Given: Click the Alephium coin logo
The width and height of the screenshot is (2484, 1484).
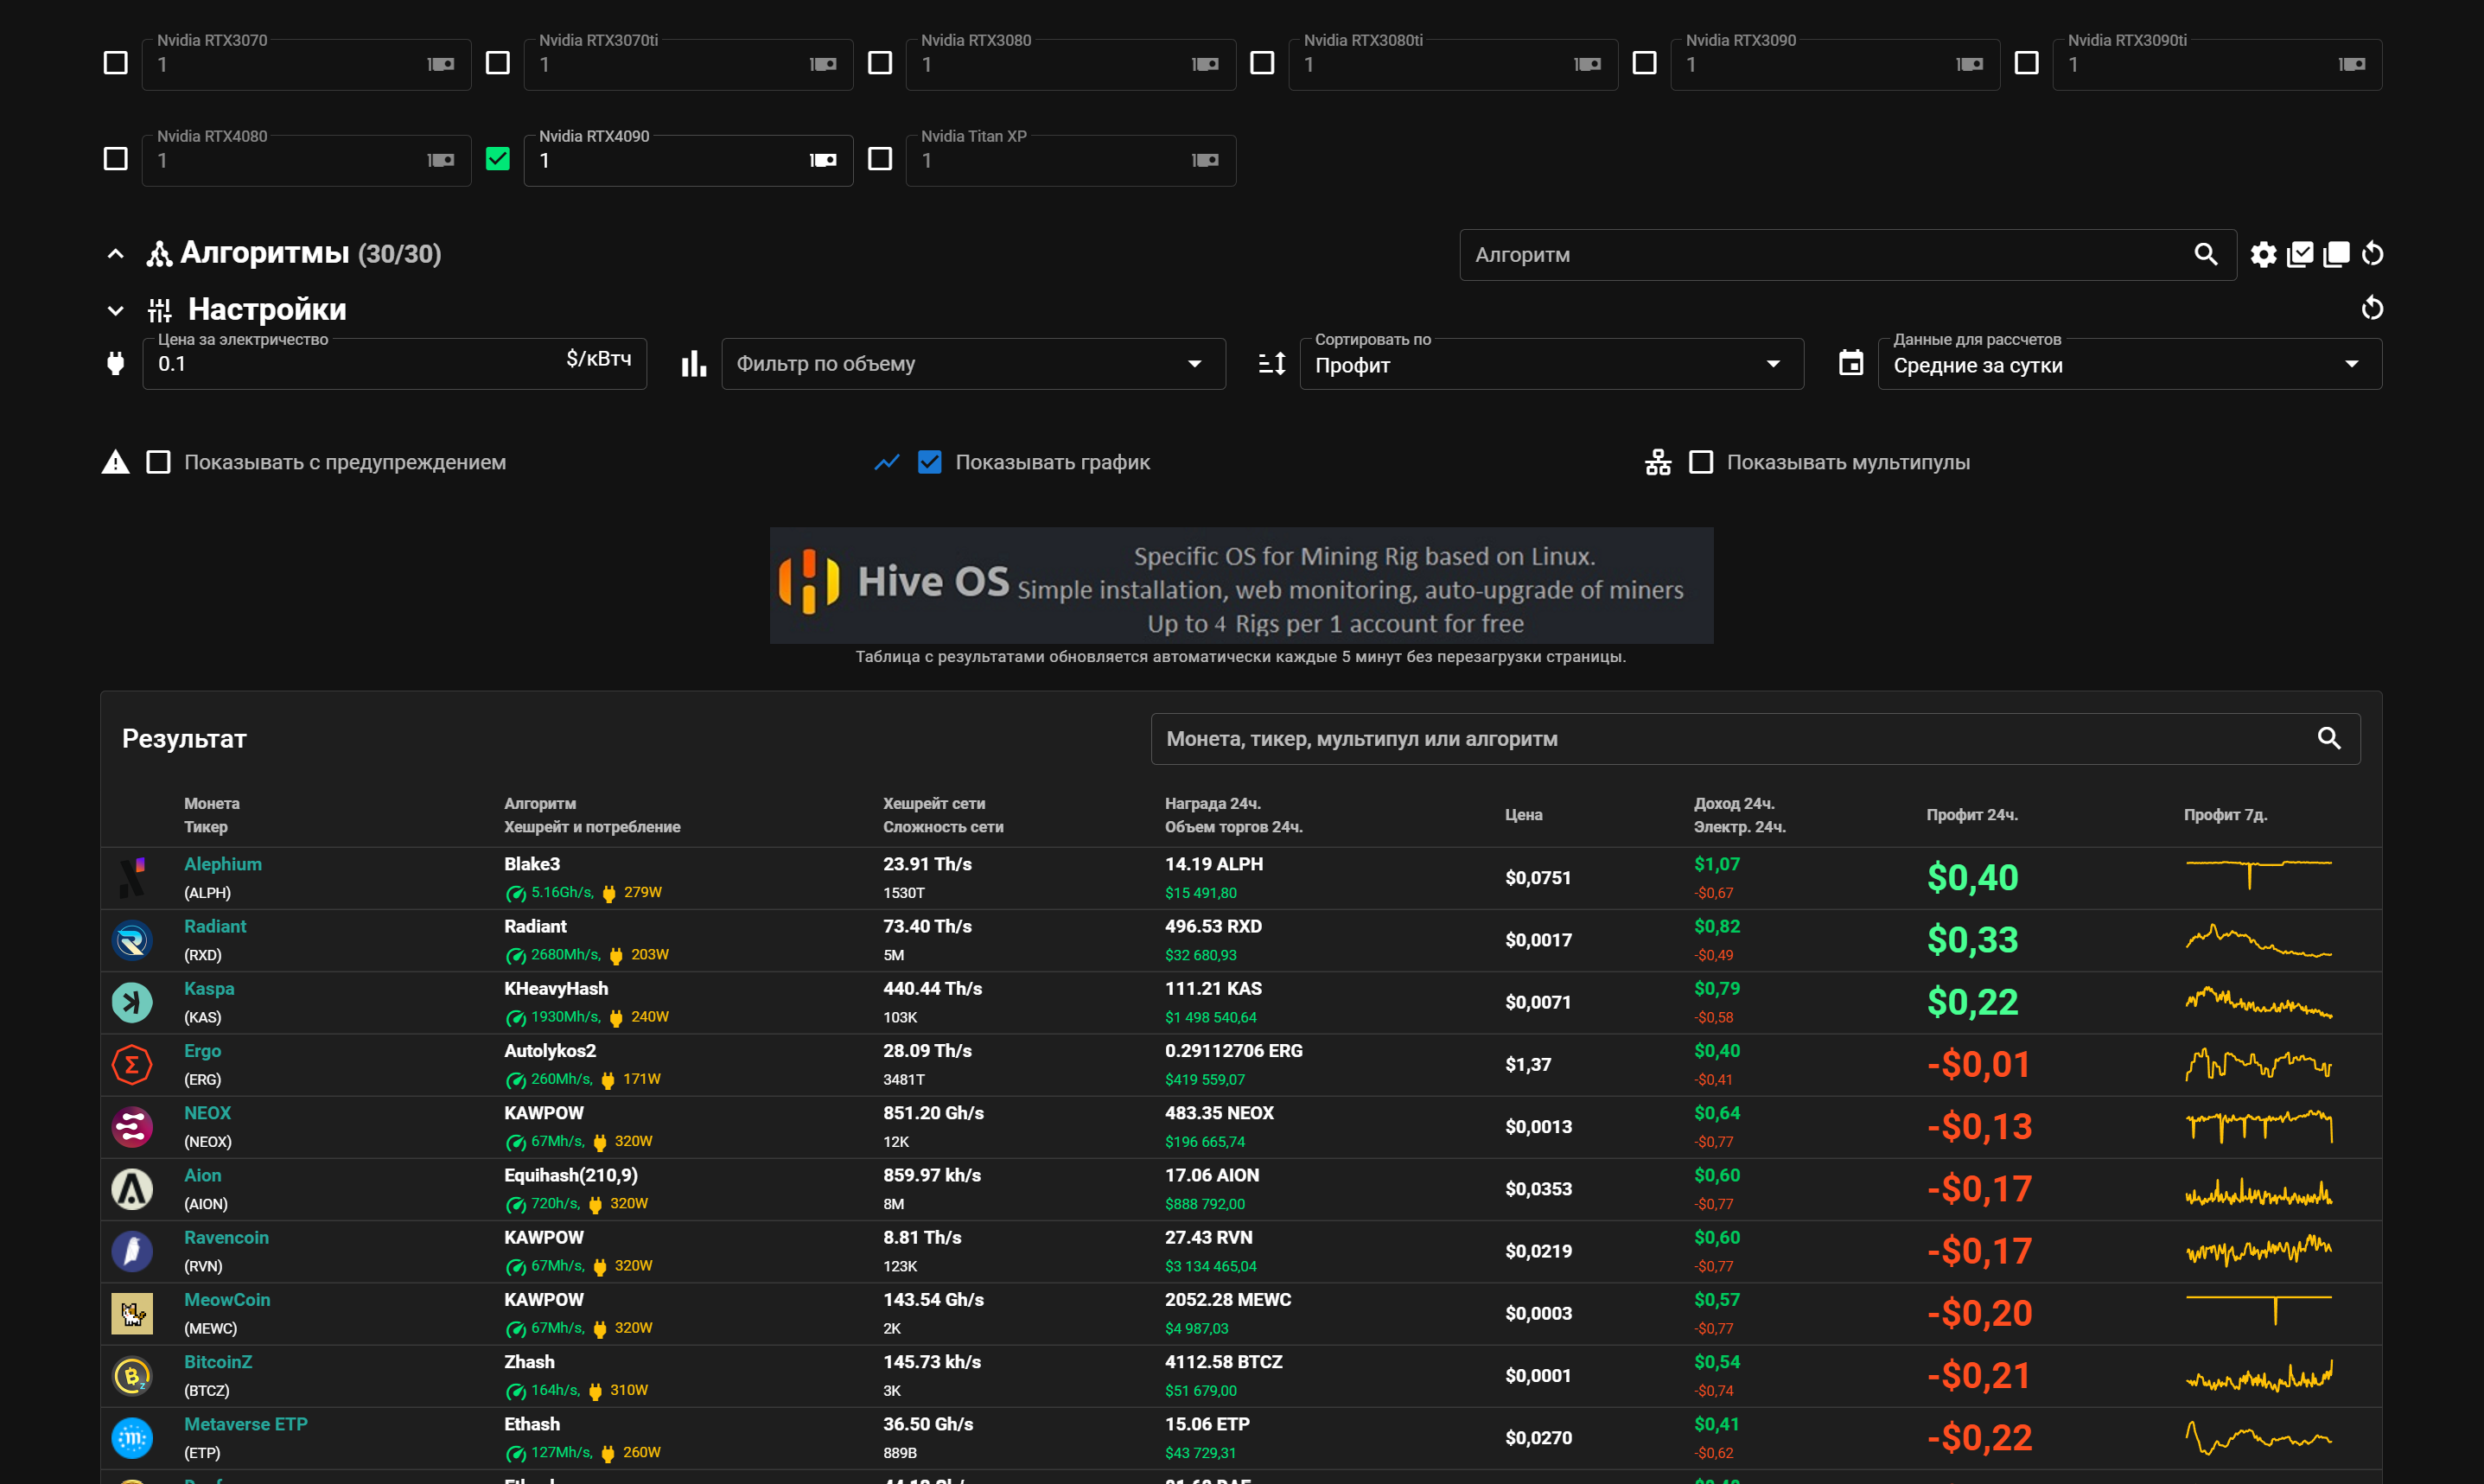Looking at the screenshot, I should click(x=132, y=878).
